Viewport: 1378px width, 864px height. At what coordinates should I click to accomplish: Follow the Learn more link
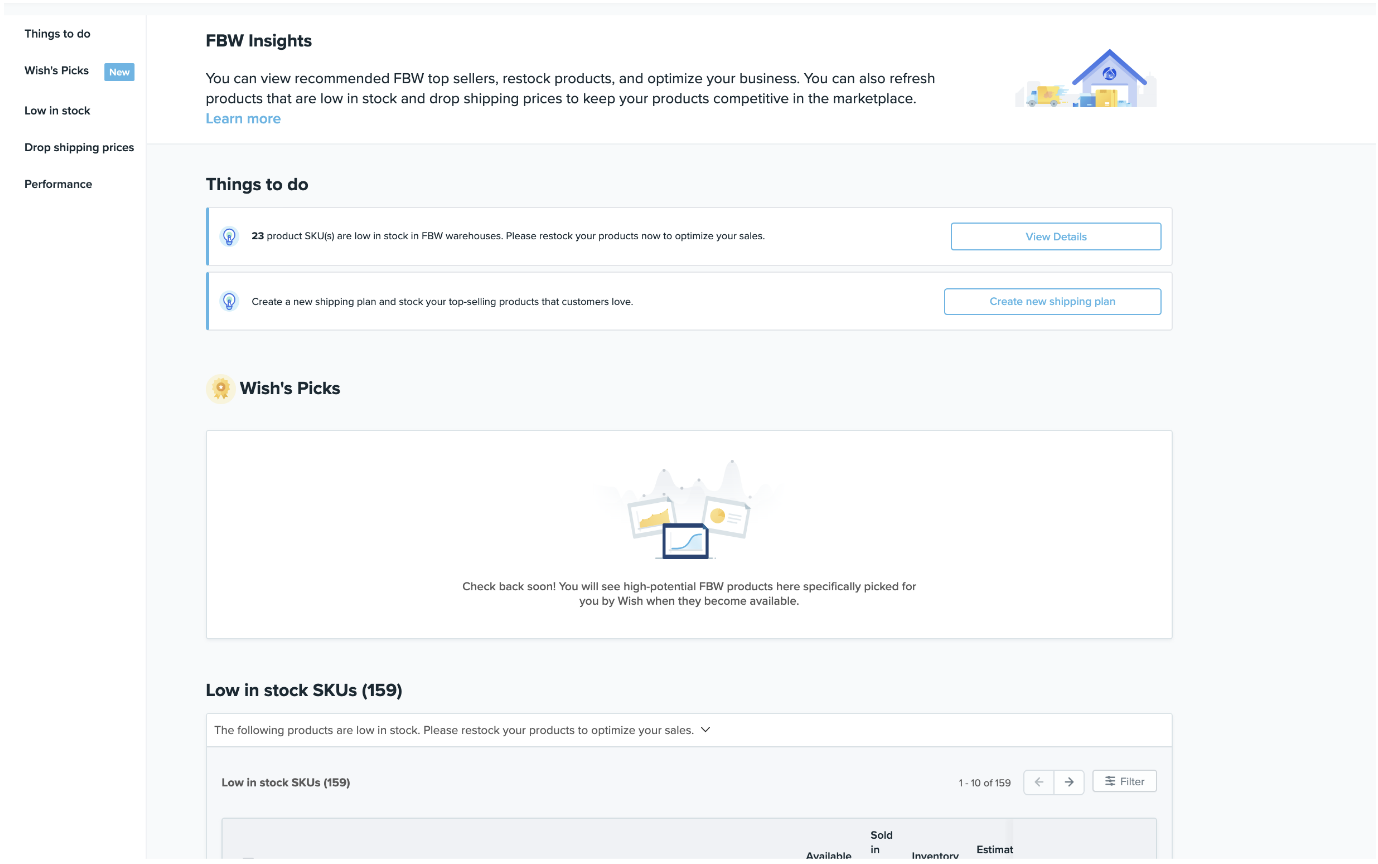pos(243,118)
